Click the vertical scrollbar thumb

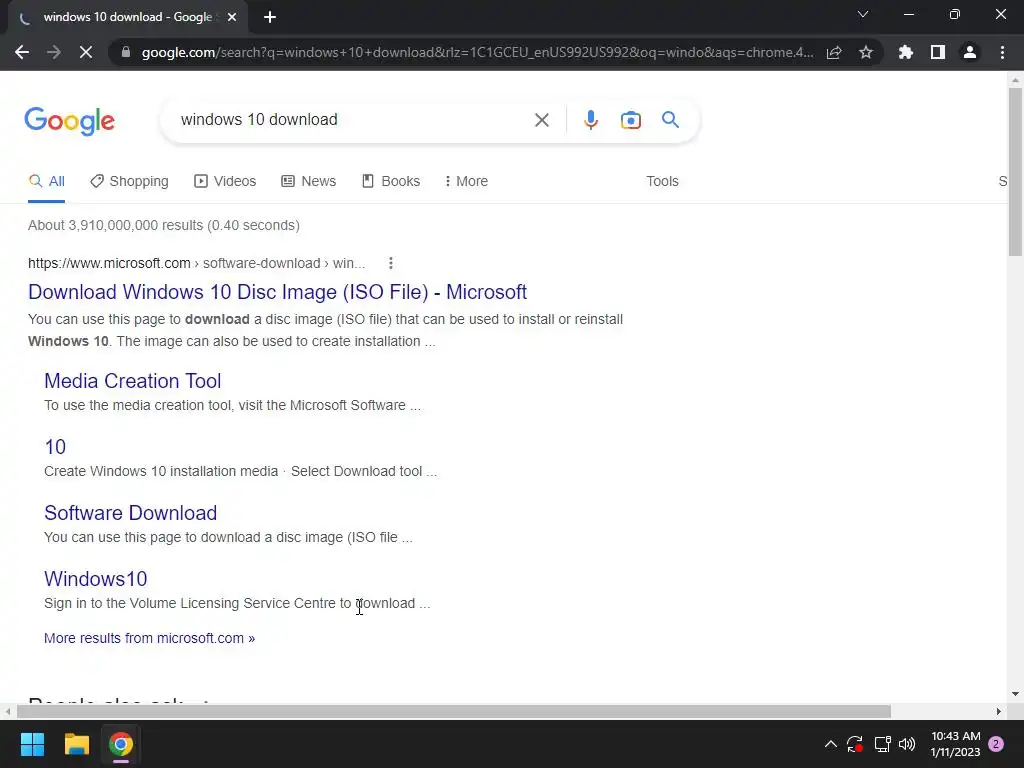pos(1015,171)
